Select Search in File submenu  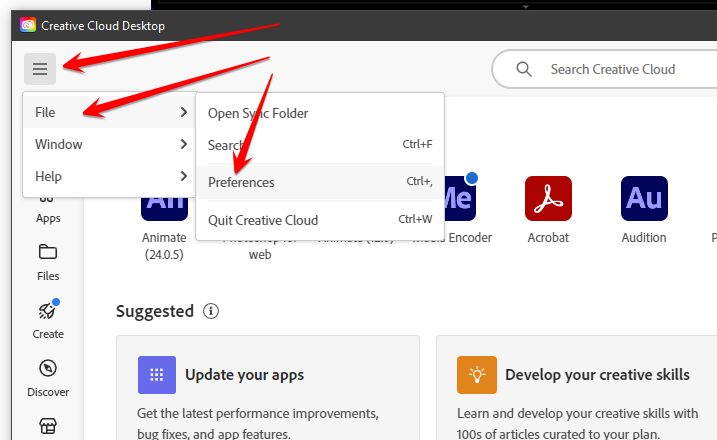[x=320, y=145]
